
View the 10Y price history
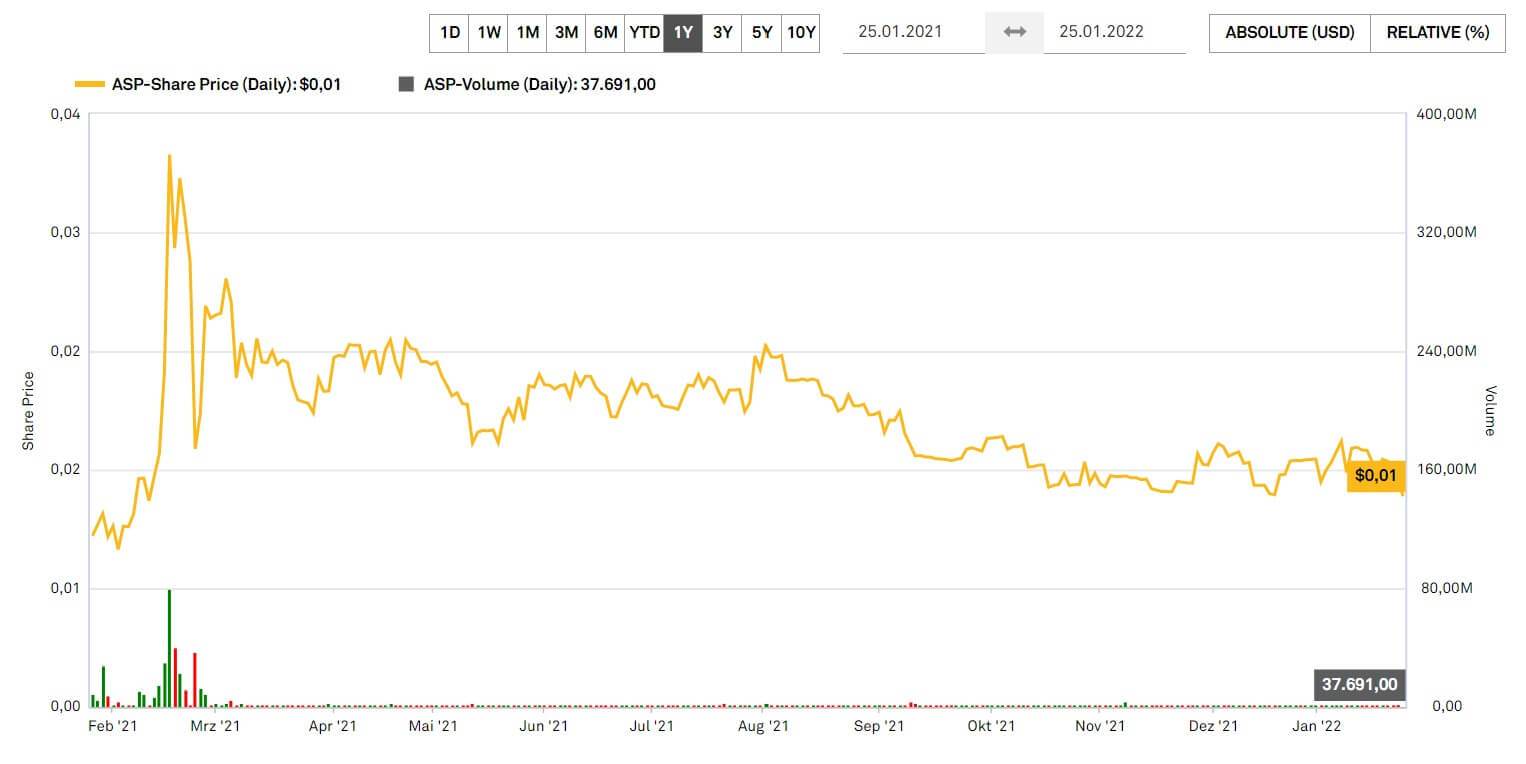(x=801, y=33)
